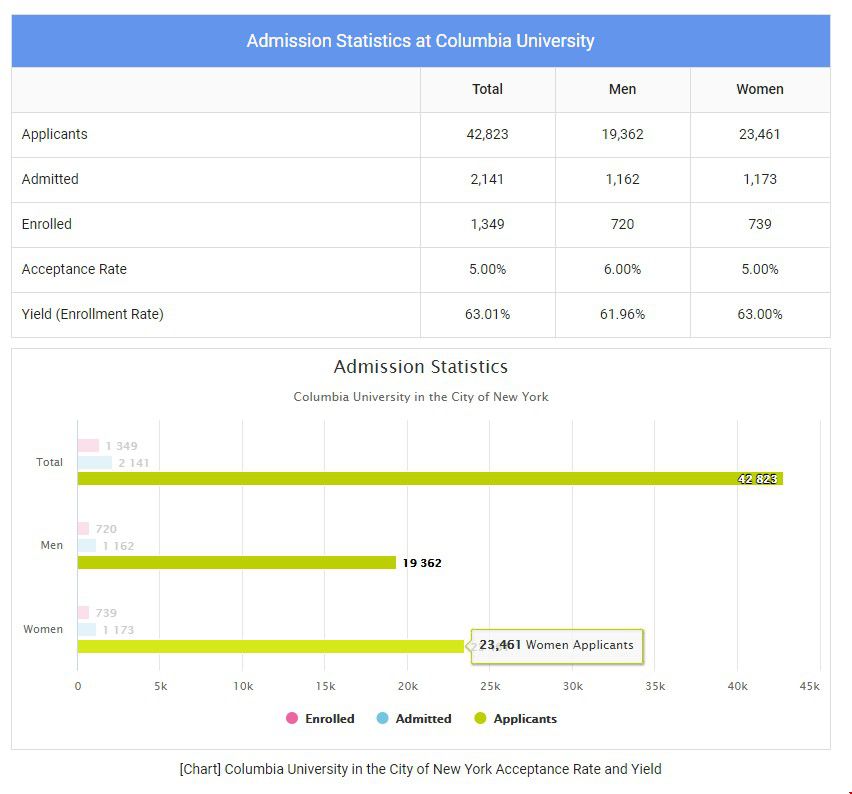Click the Men enrolled pink bar
The image size is (852, 794).
(83, 528)
